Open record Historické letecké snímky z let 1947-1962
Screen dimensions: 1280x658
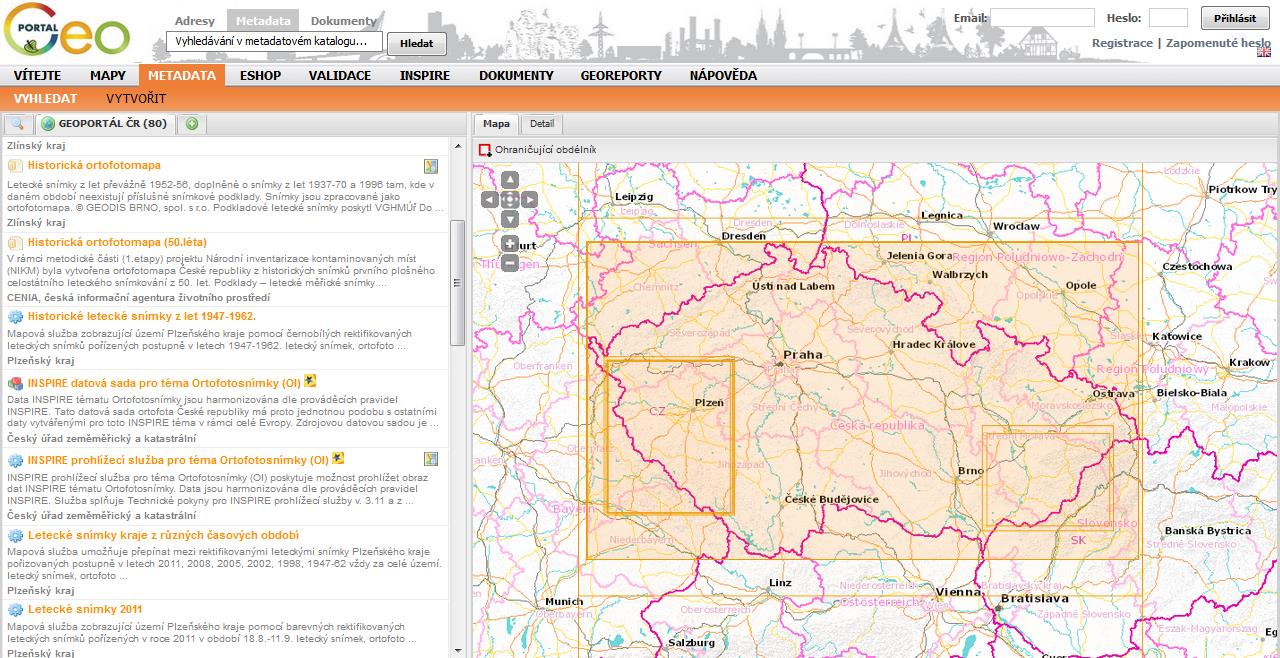[x=142, y=316]
